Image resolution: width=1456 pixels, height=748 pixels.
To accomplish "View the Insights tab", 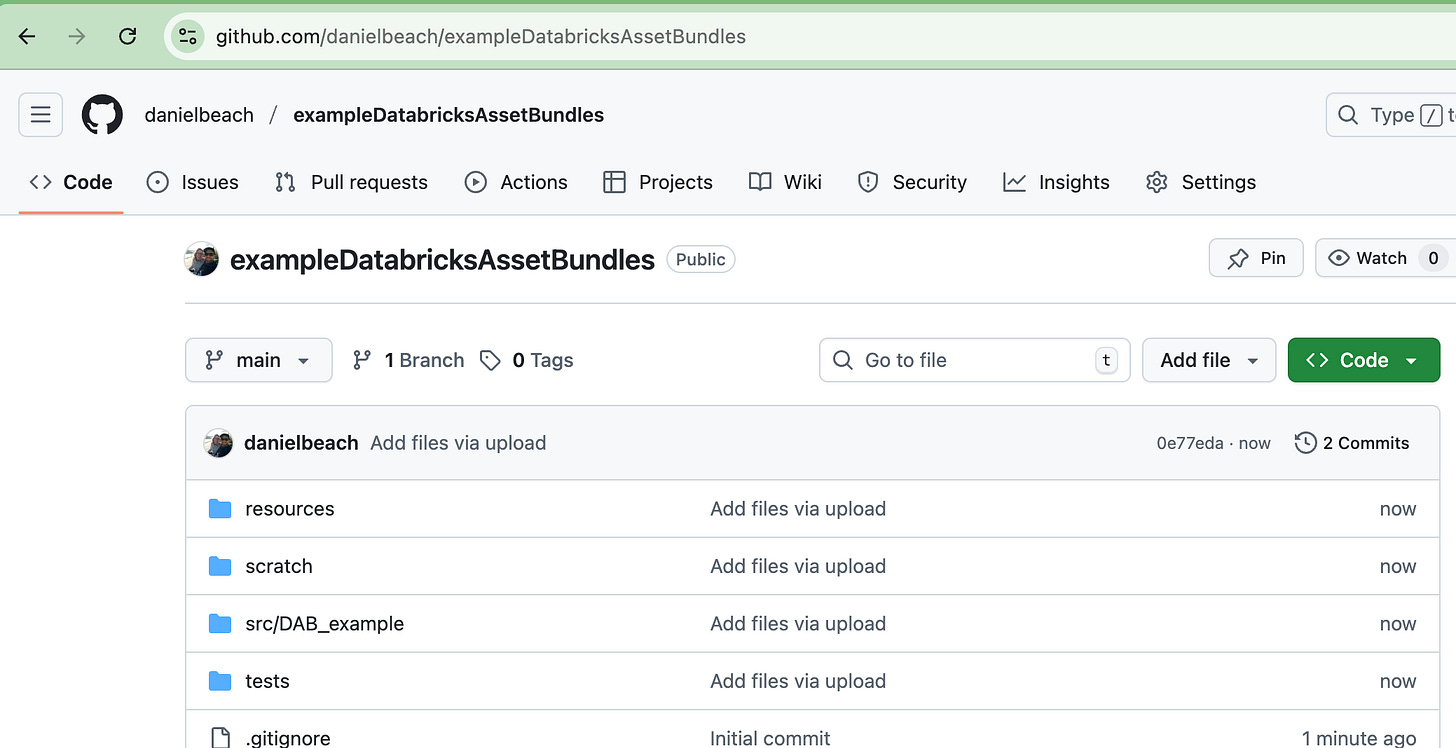I will (x=1056, y=182).
